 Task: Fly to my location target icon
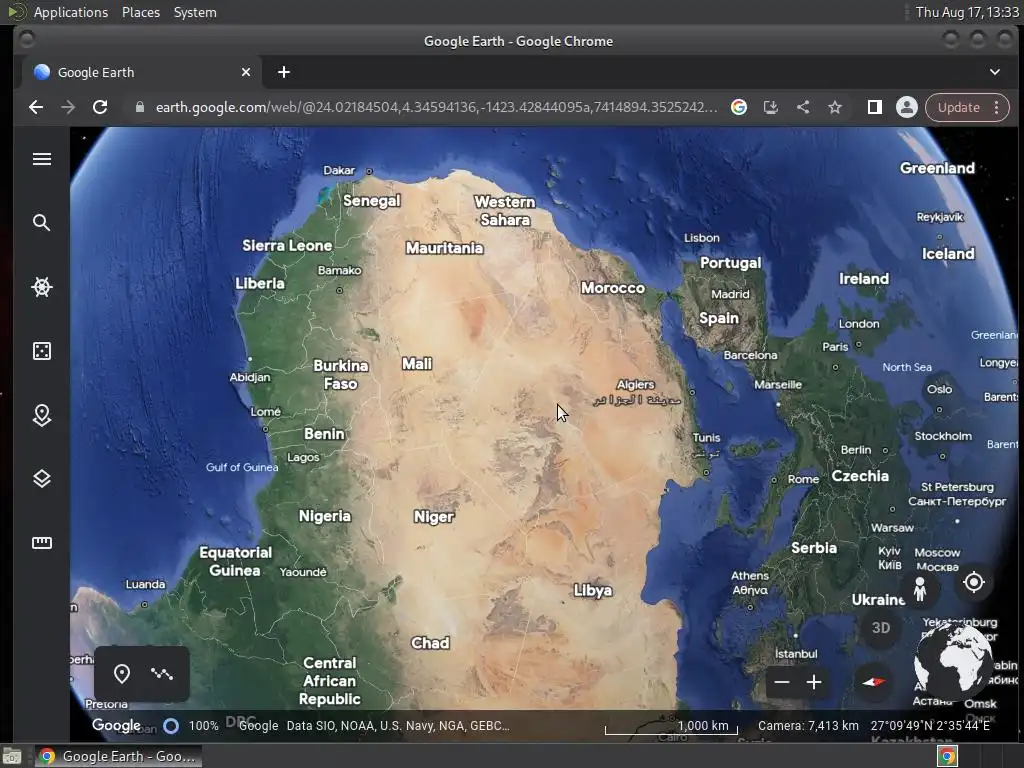(x=974, y=582)
